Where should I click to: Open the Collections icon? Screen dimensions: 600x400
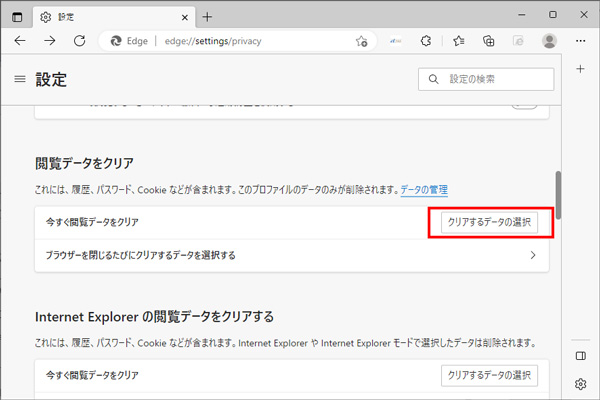(489, 41)
